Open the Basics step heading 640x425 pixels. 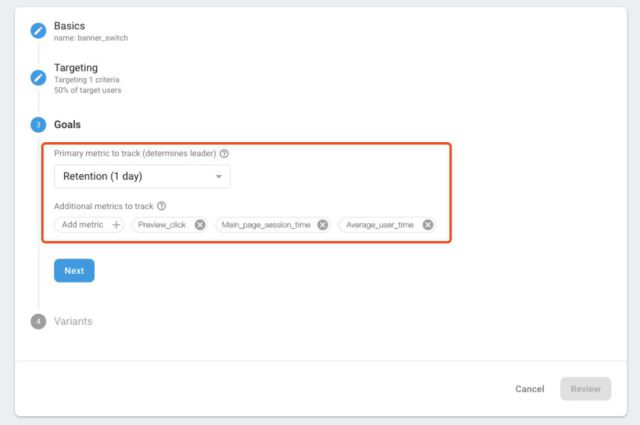(69, 25)
